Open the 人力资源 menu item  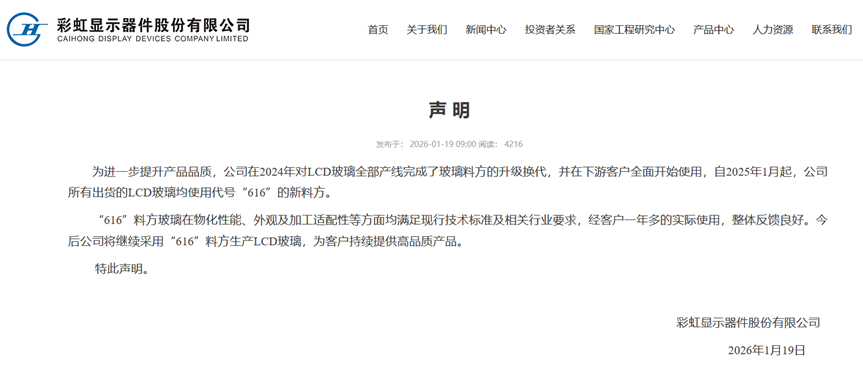773,30
